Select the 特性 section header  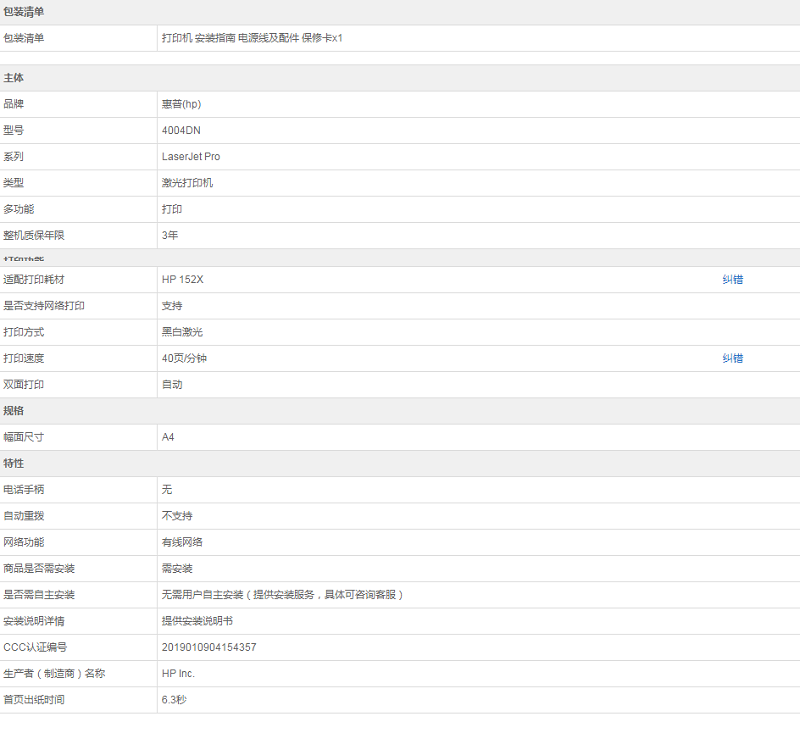13,463
